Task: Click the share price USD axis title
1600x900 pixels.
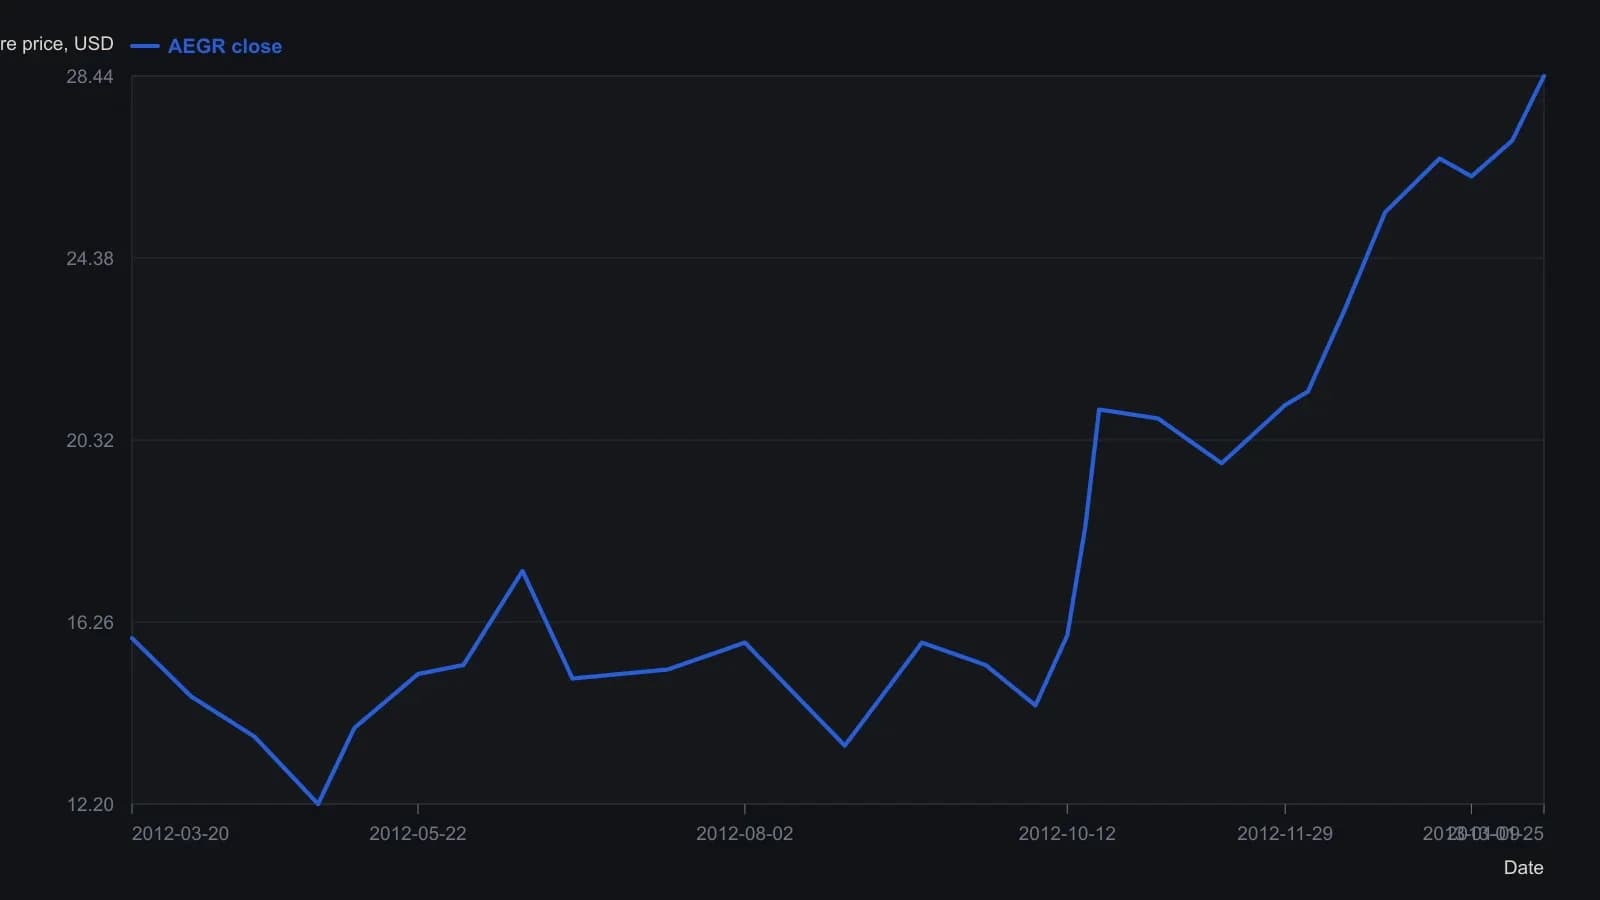Action: coord(57,44)
